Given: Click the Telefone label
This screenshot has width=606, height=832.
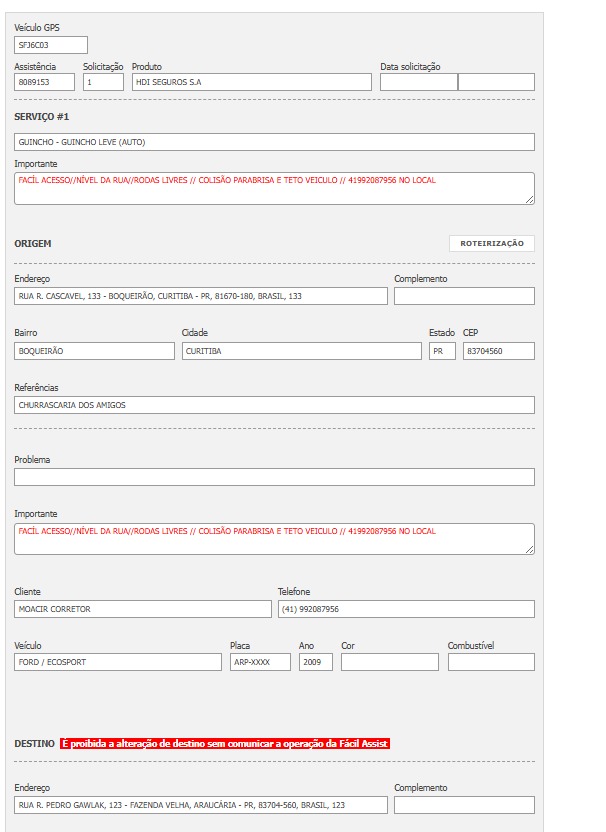Looking at the screenshot, I should point(294,592).
